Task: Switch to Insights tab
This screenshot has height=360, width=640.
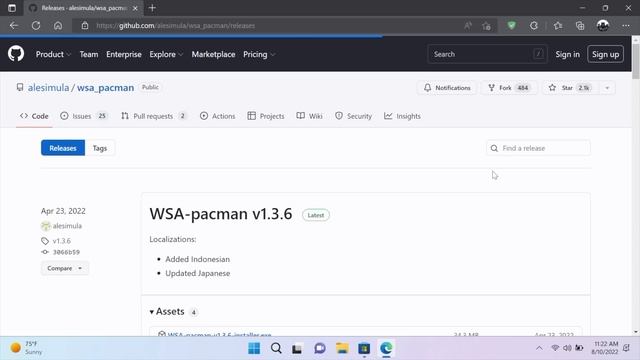Action: 402,116
